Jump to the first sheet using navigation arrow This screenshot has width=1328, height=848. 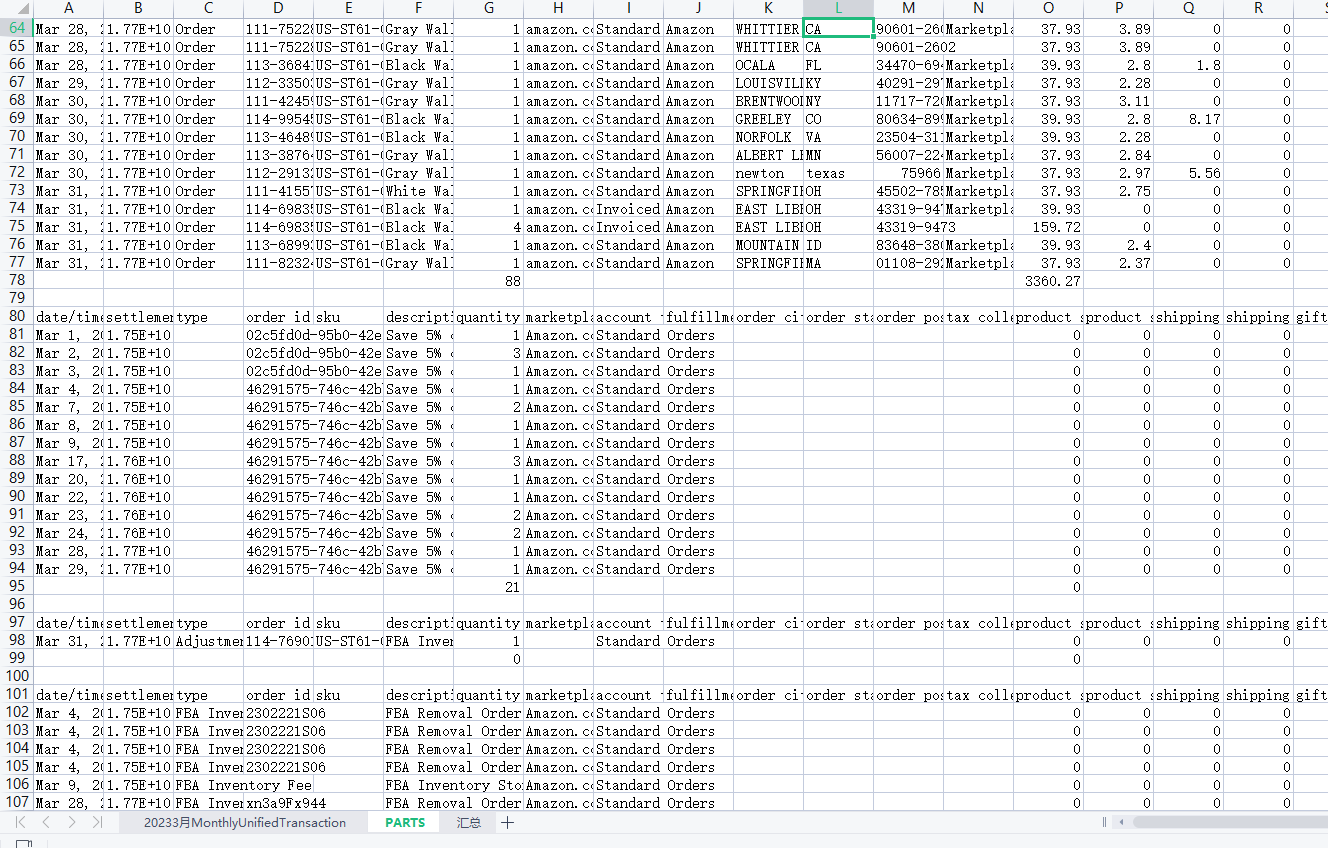click(x=20, y=822)
